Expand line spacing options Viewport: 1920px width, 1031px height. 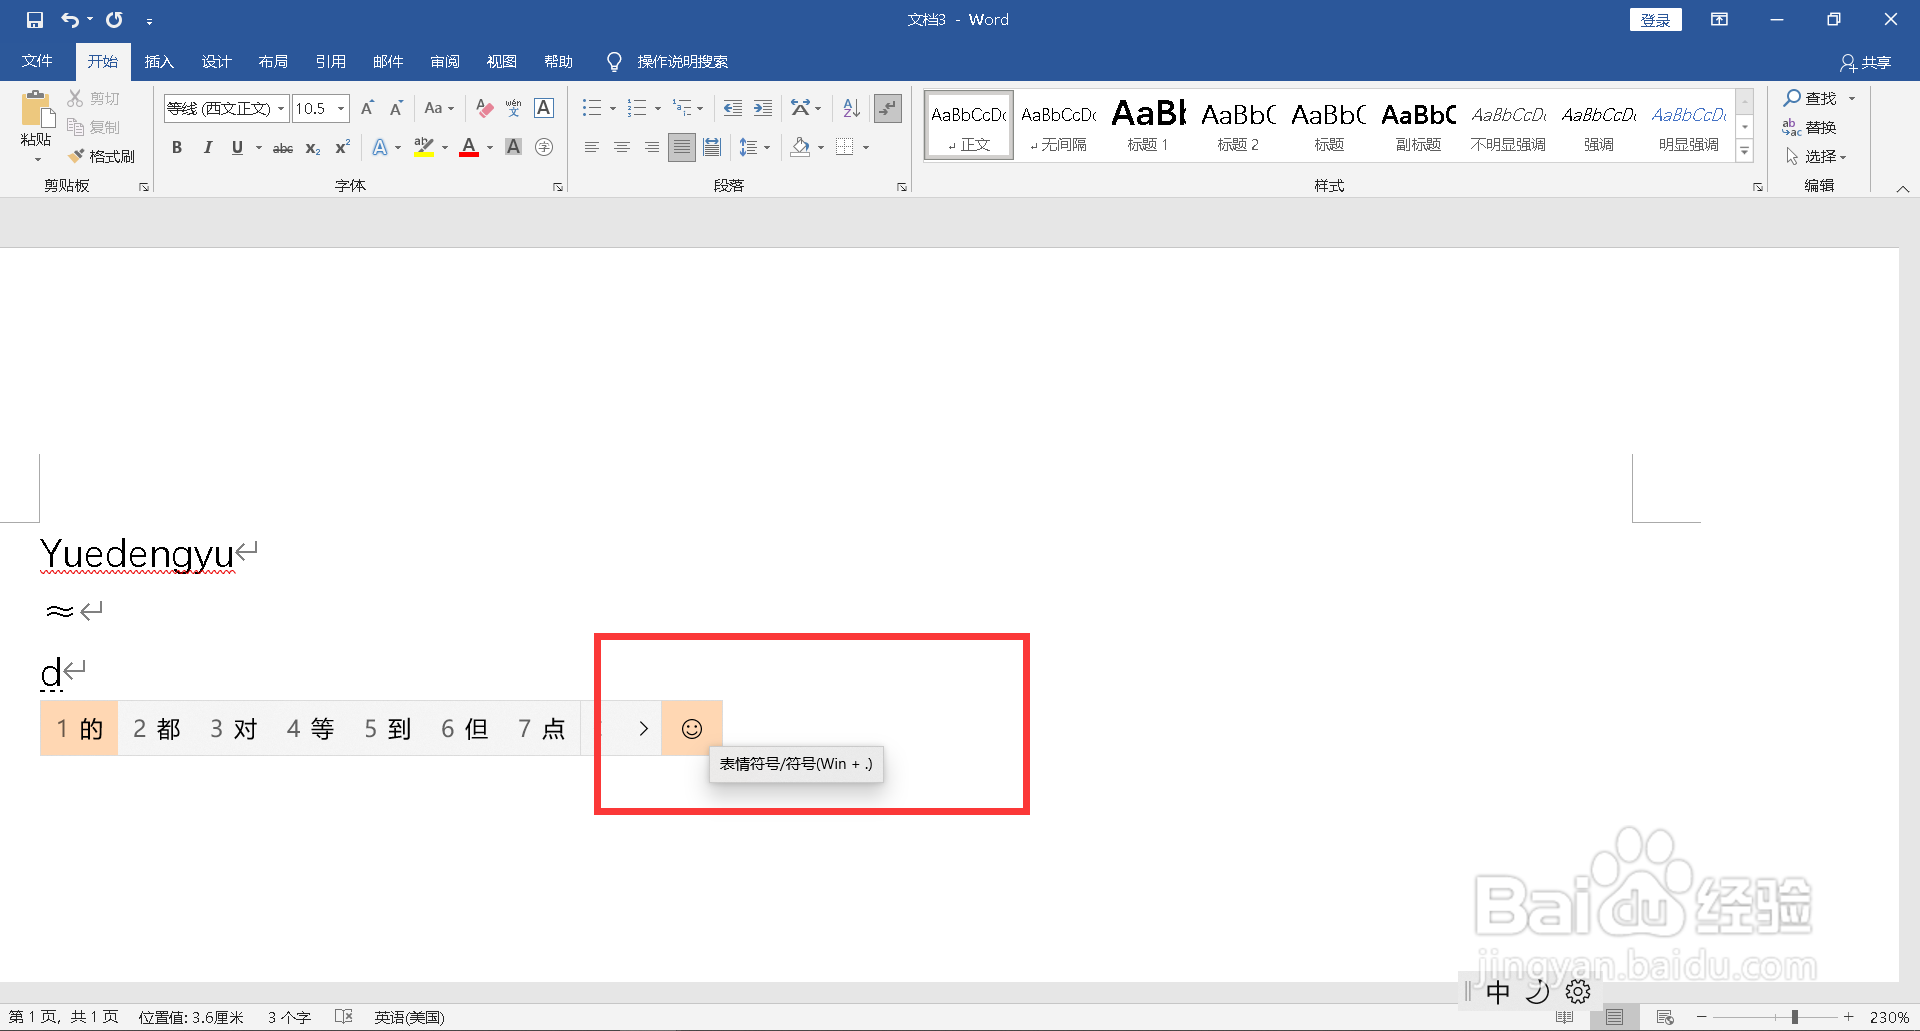pyautogui.click(x=767, y=148)
